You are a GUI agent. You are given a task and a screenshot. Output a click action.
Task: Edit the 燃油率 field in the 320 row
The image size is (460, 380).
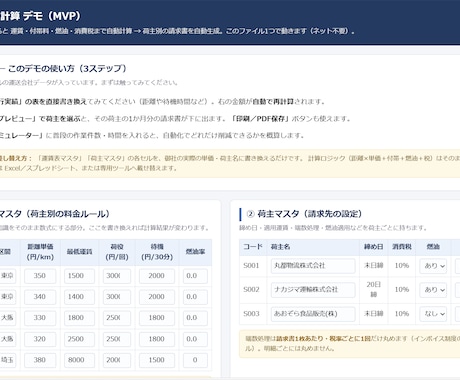click(x=195, y=339)
